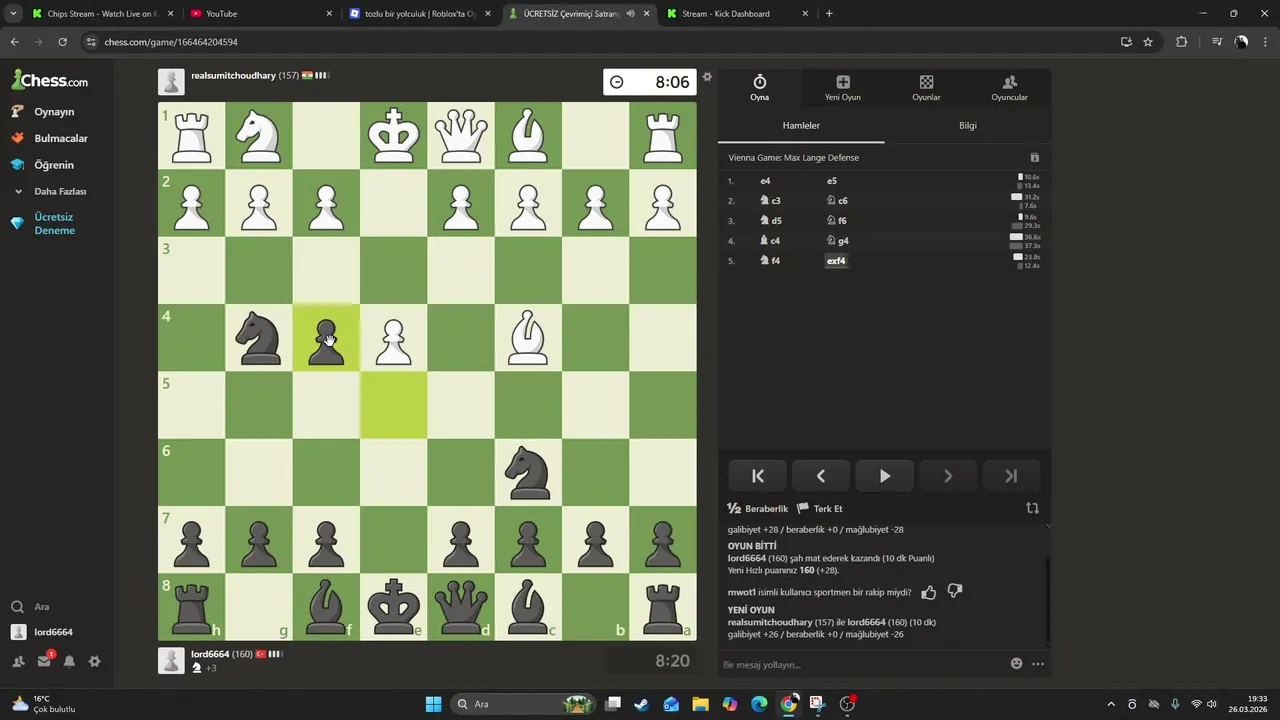Open the Windows Start menu
The height and width of the screenshot is (720, 1280).
[x=433, y=704]
